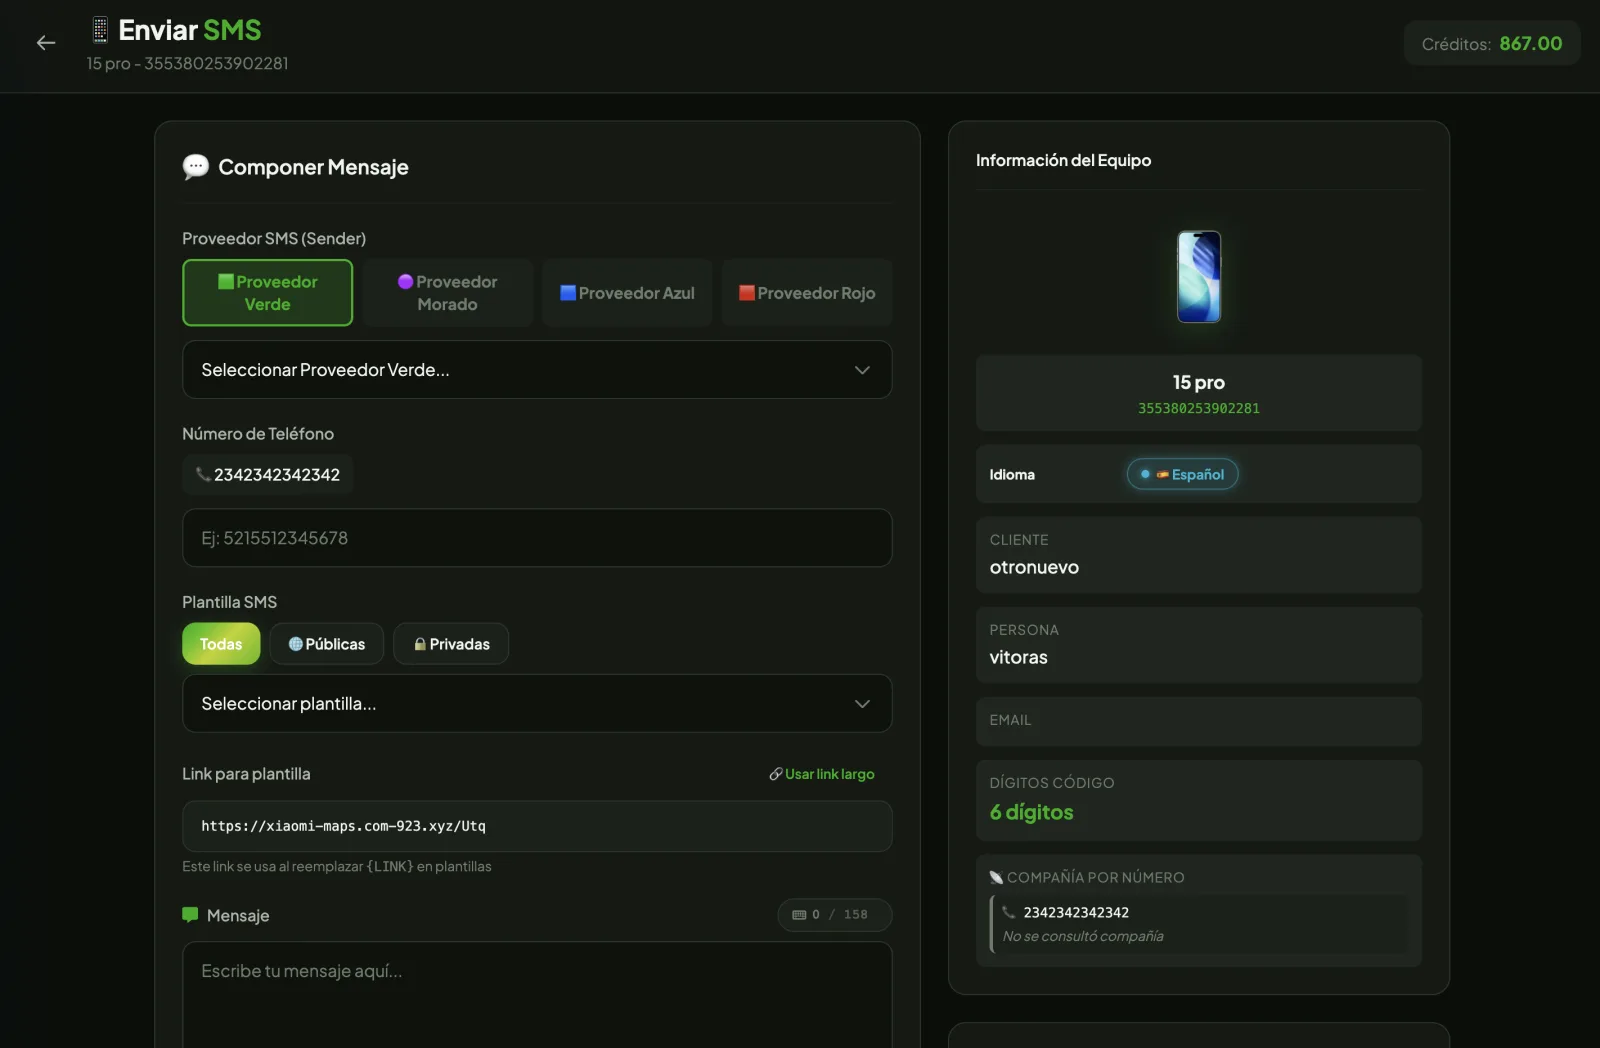
Task: Select the phone number chip 2342342342342
Action: 267,475
